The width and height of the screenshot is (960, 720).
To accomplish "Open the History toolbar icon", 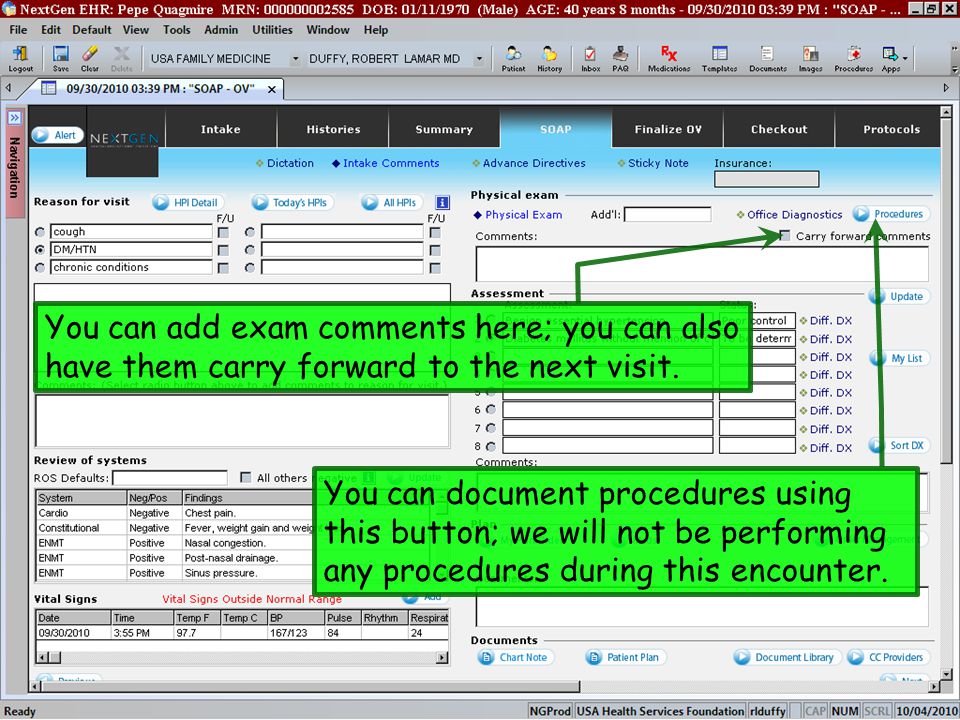I will [549, 59].
